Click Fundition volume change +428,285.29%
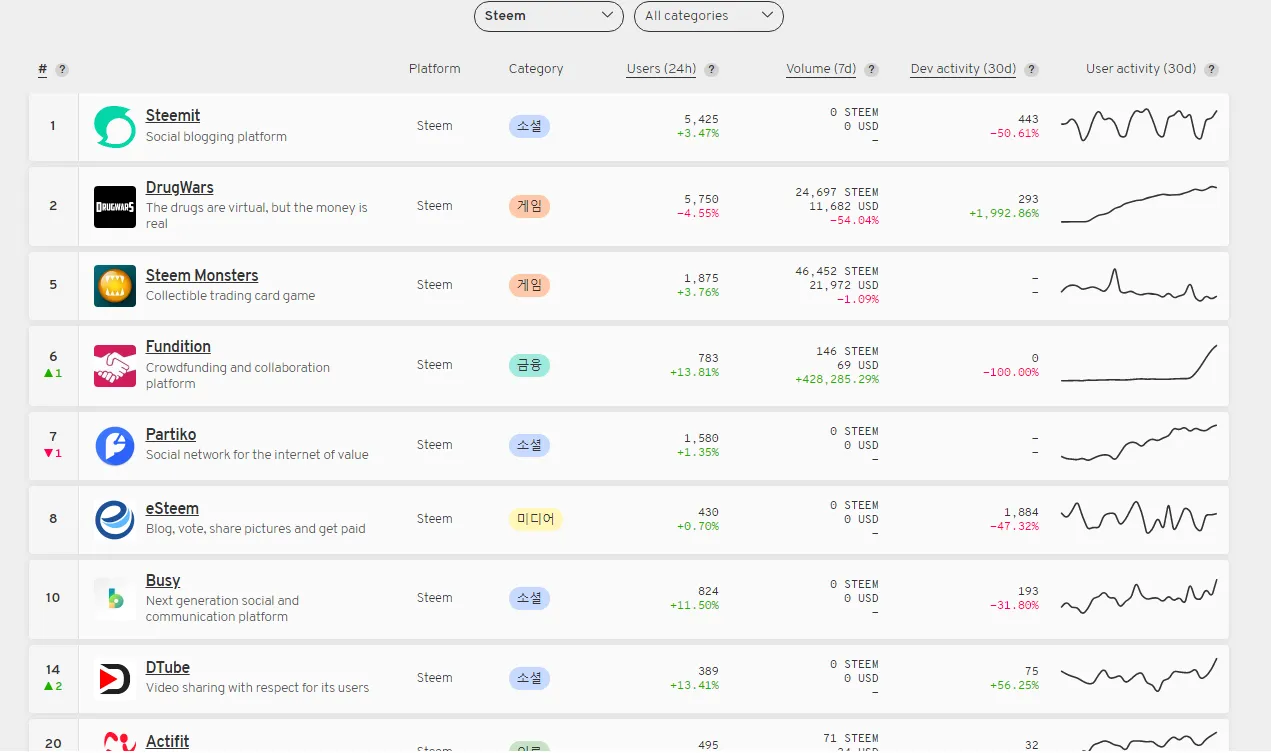 (x=837, y=380)
